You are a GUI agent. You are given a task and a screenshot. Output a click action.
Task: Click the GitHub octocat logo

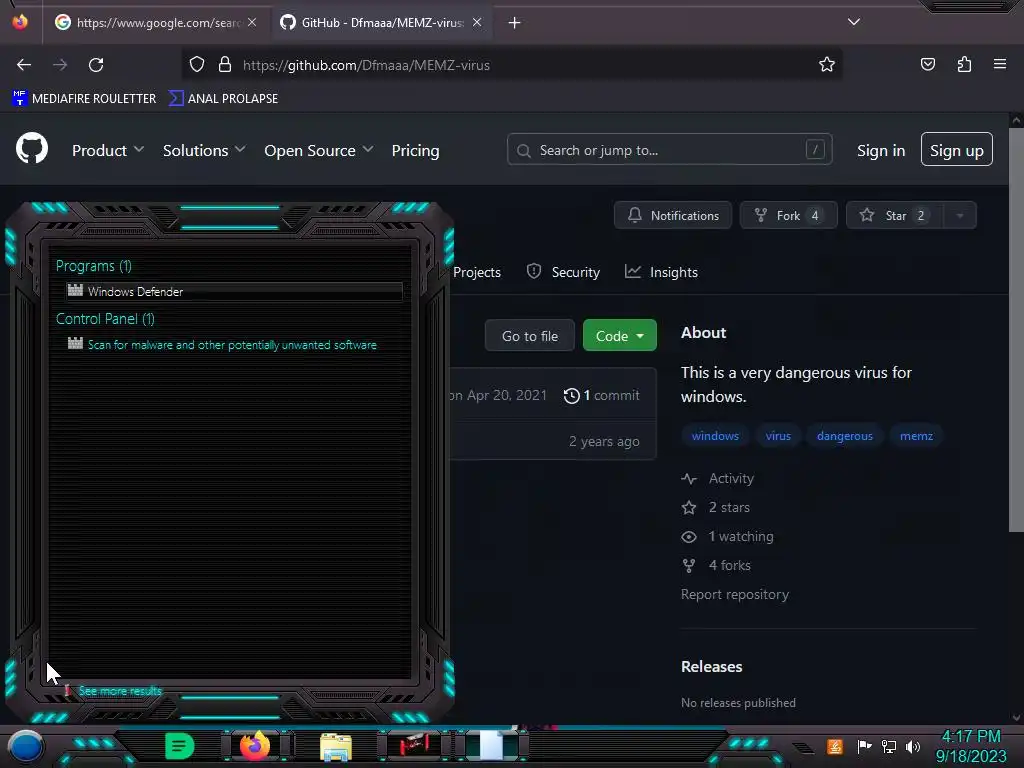pyautogui.click(x=32, y=149)
